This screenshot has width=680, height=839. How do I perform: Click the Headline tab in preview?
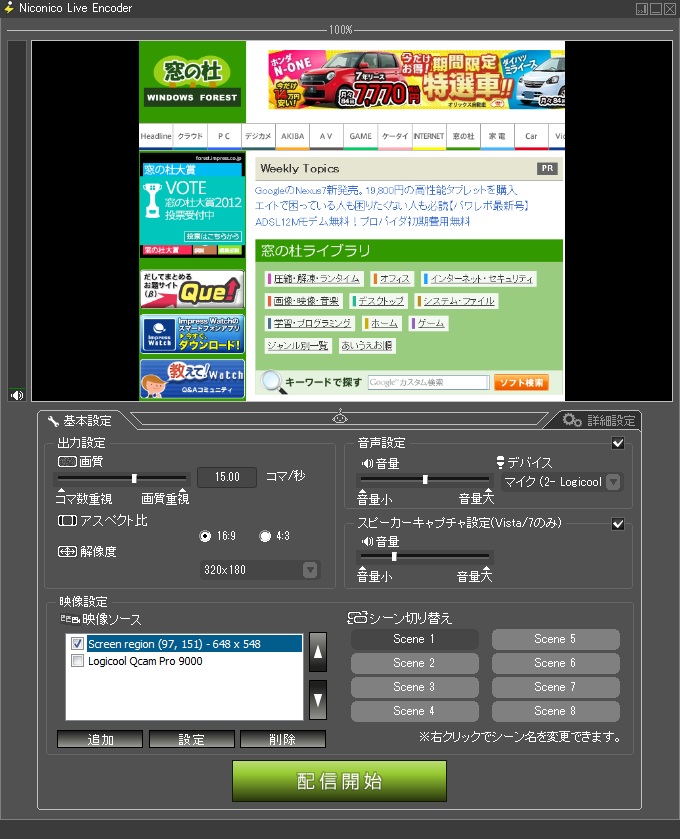click(156, 136)
